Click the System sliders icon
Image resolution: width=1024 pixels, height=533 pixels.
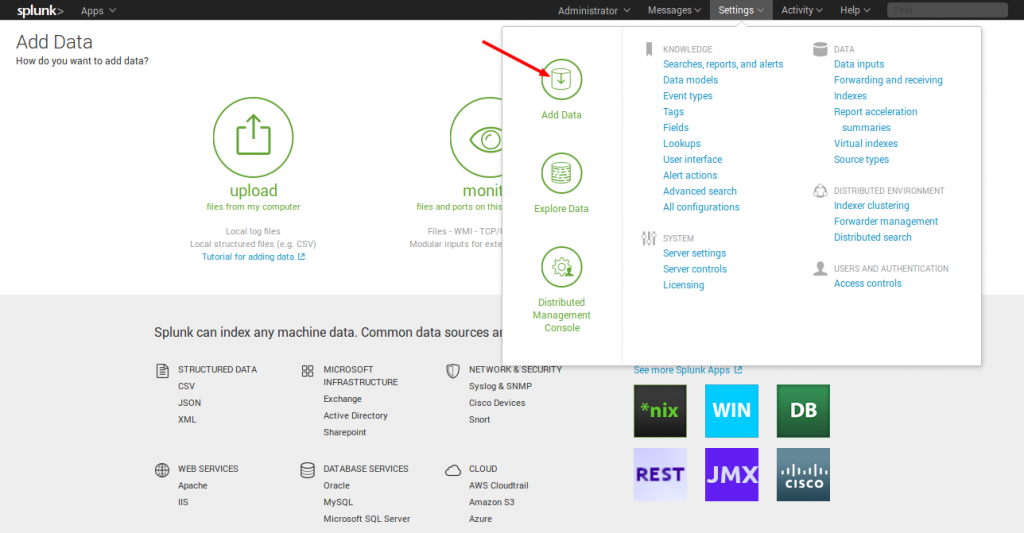pyautogui.click(x=648, y=238)
